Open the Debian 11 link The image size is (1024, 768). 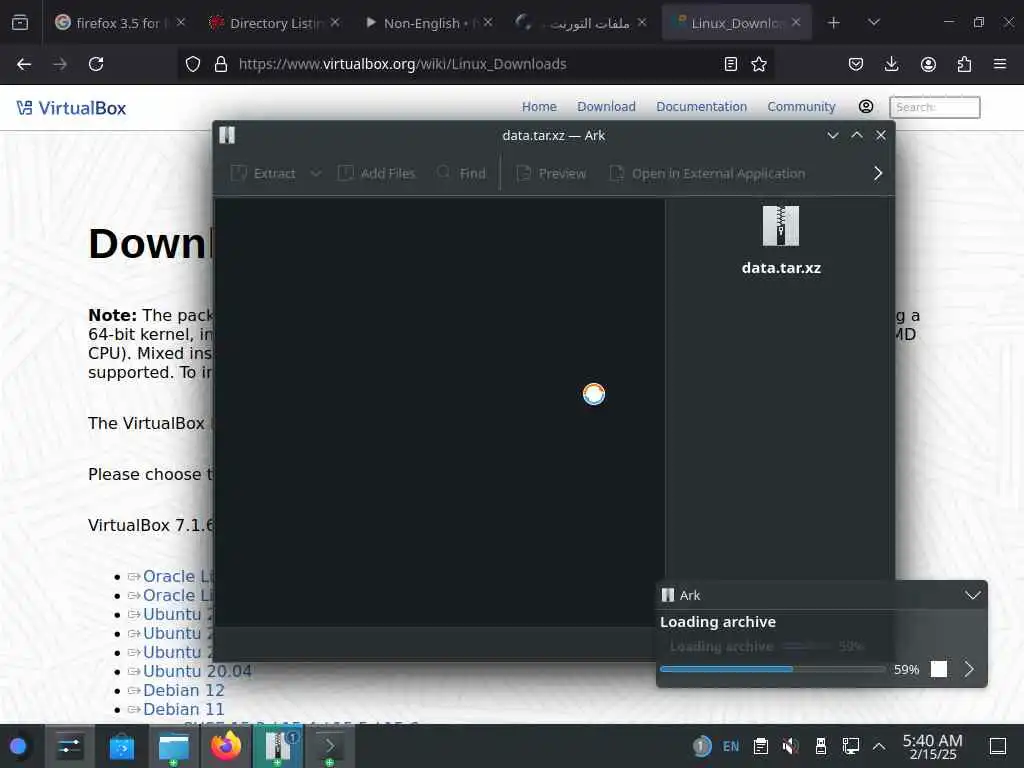184,709
